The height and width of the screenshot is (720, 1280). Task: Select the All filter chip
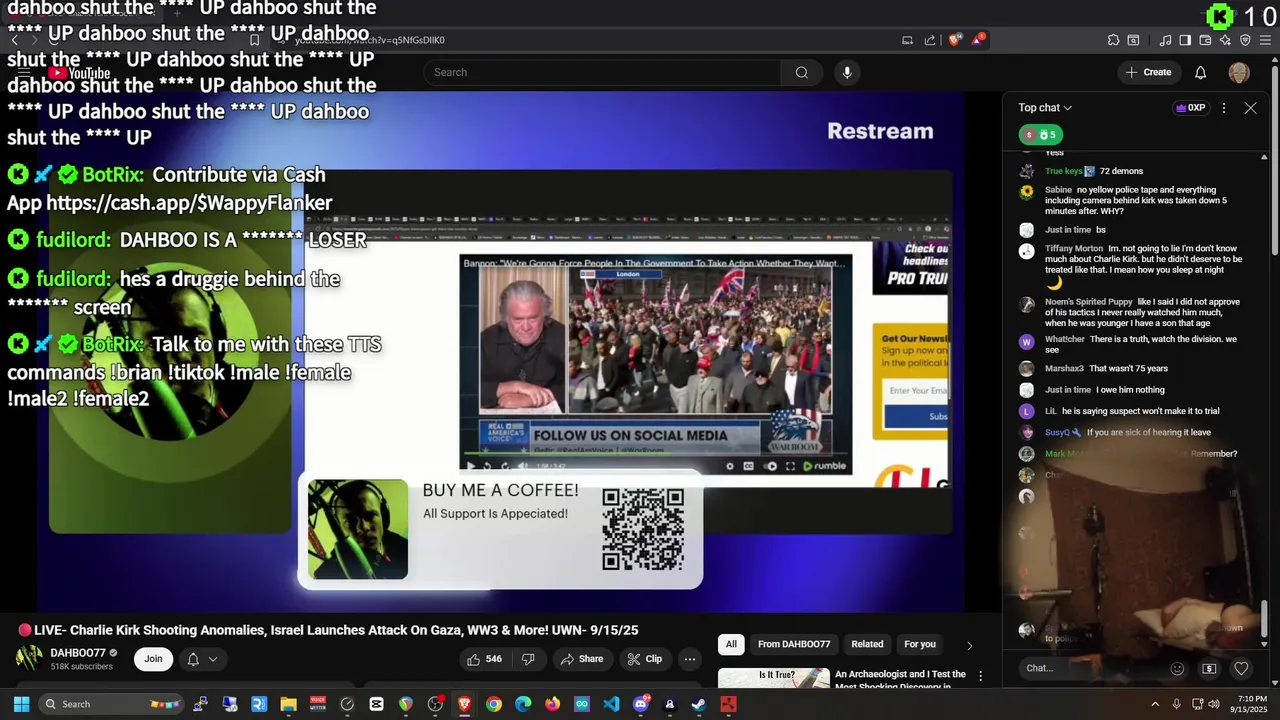coord(731,644)
